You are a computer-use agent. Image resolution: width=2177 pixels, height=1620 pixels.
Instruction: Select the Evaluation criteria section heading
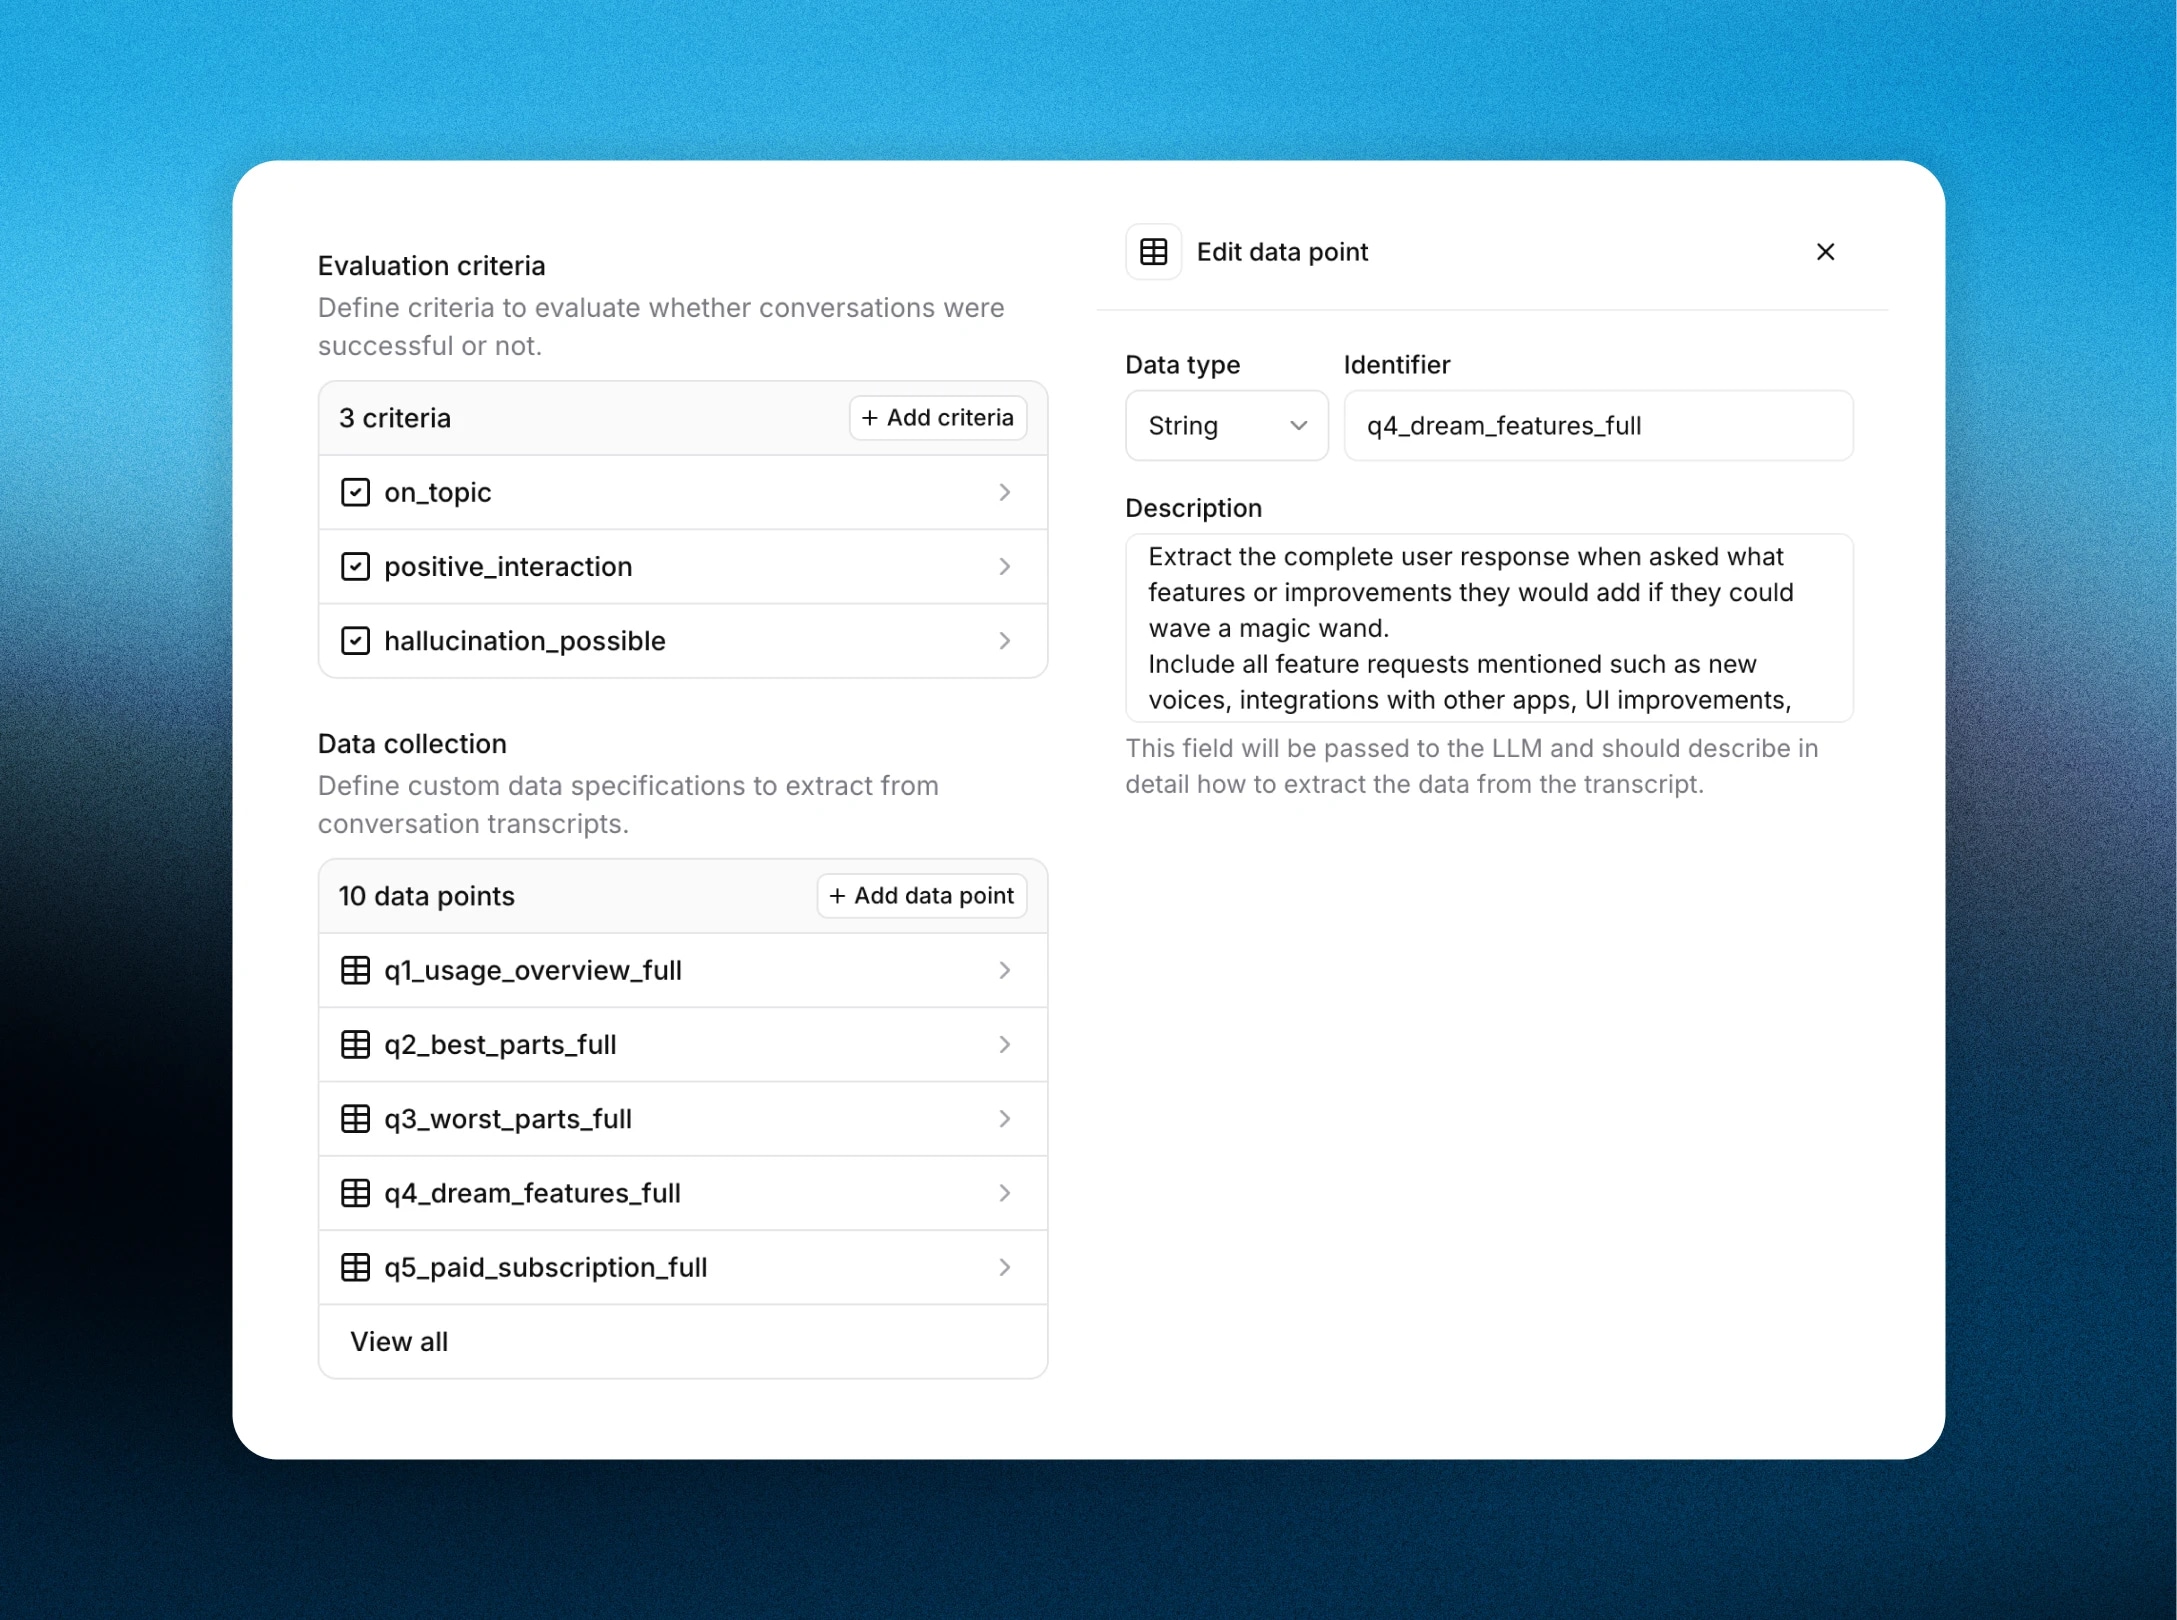point(431,265)
